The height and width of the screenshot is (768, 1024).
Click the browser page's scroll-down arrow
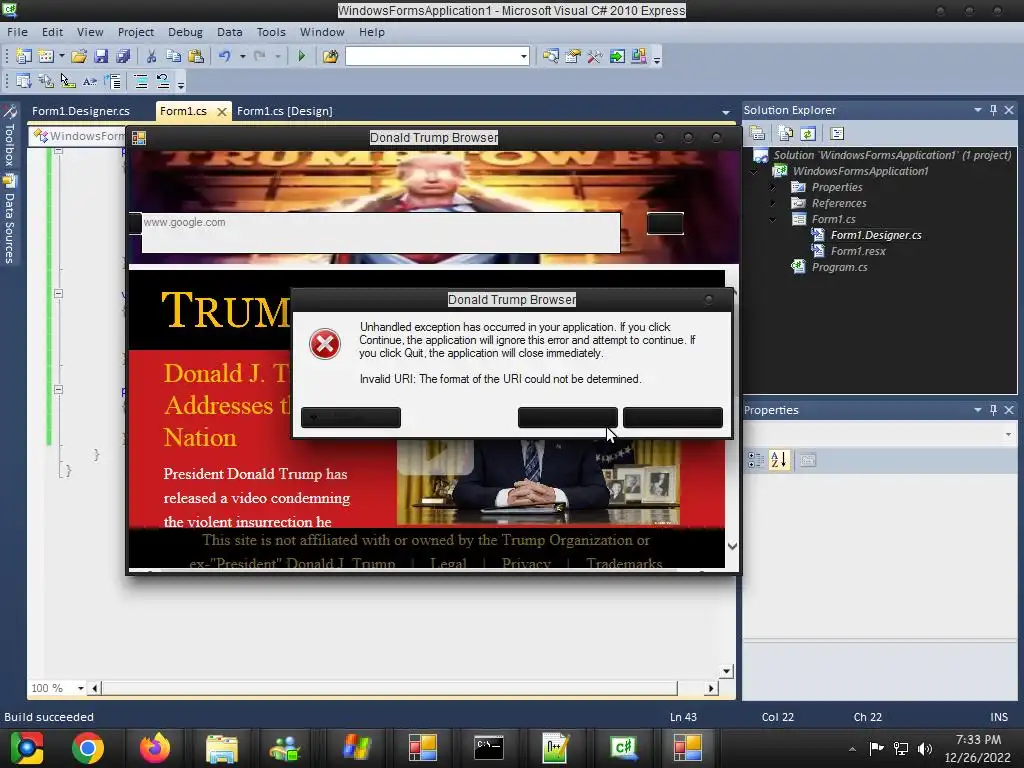(x=732, y=546)
